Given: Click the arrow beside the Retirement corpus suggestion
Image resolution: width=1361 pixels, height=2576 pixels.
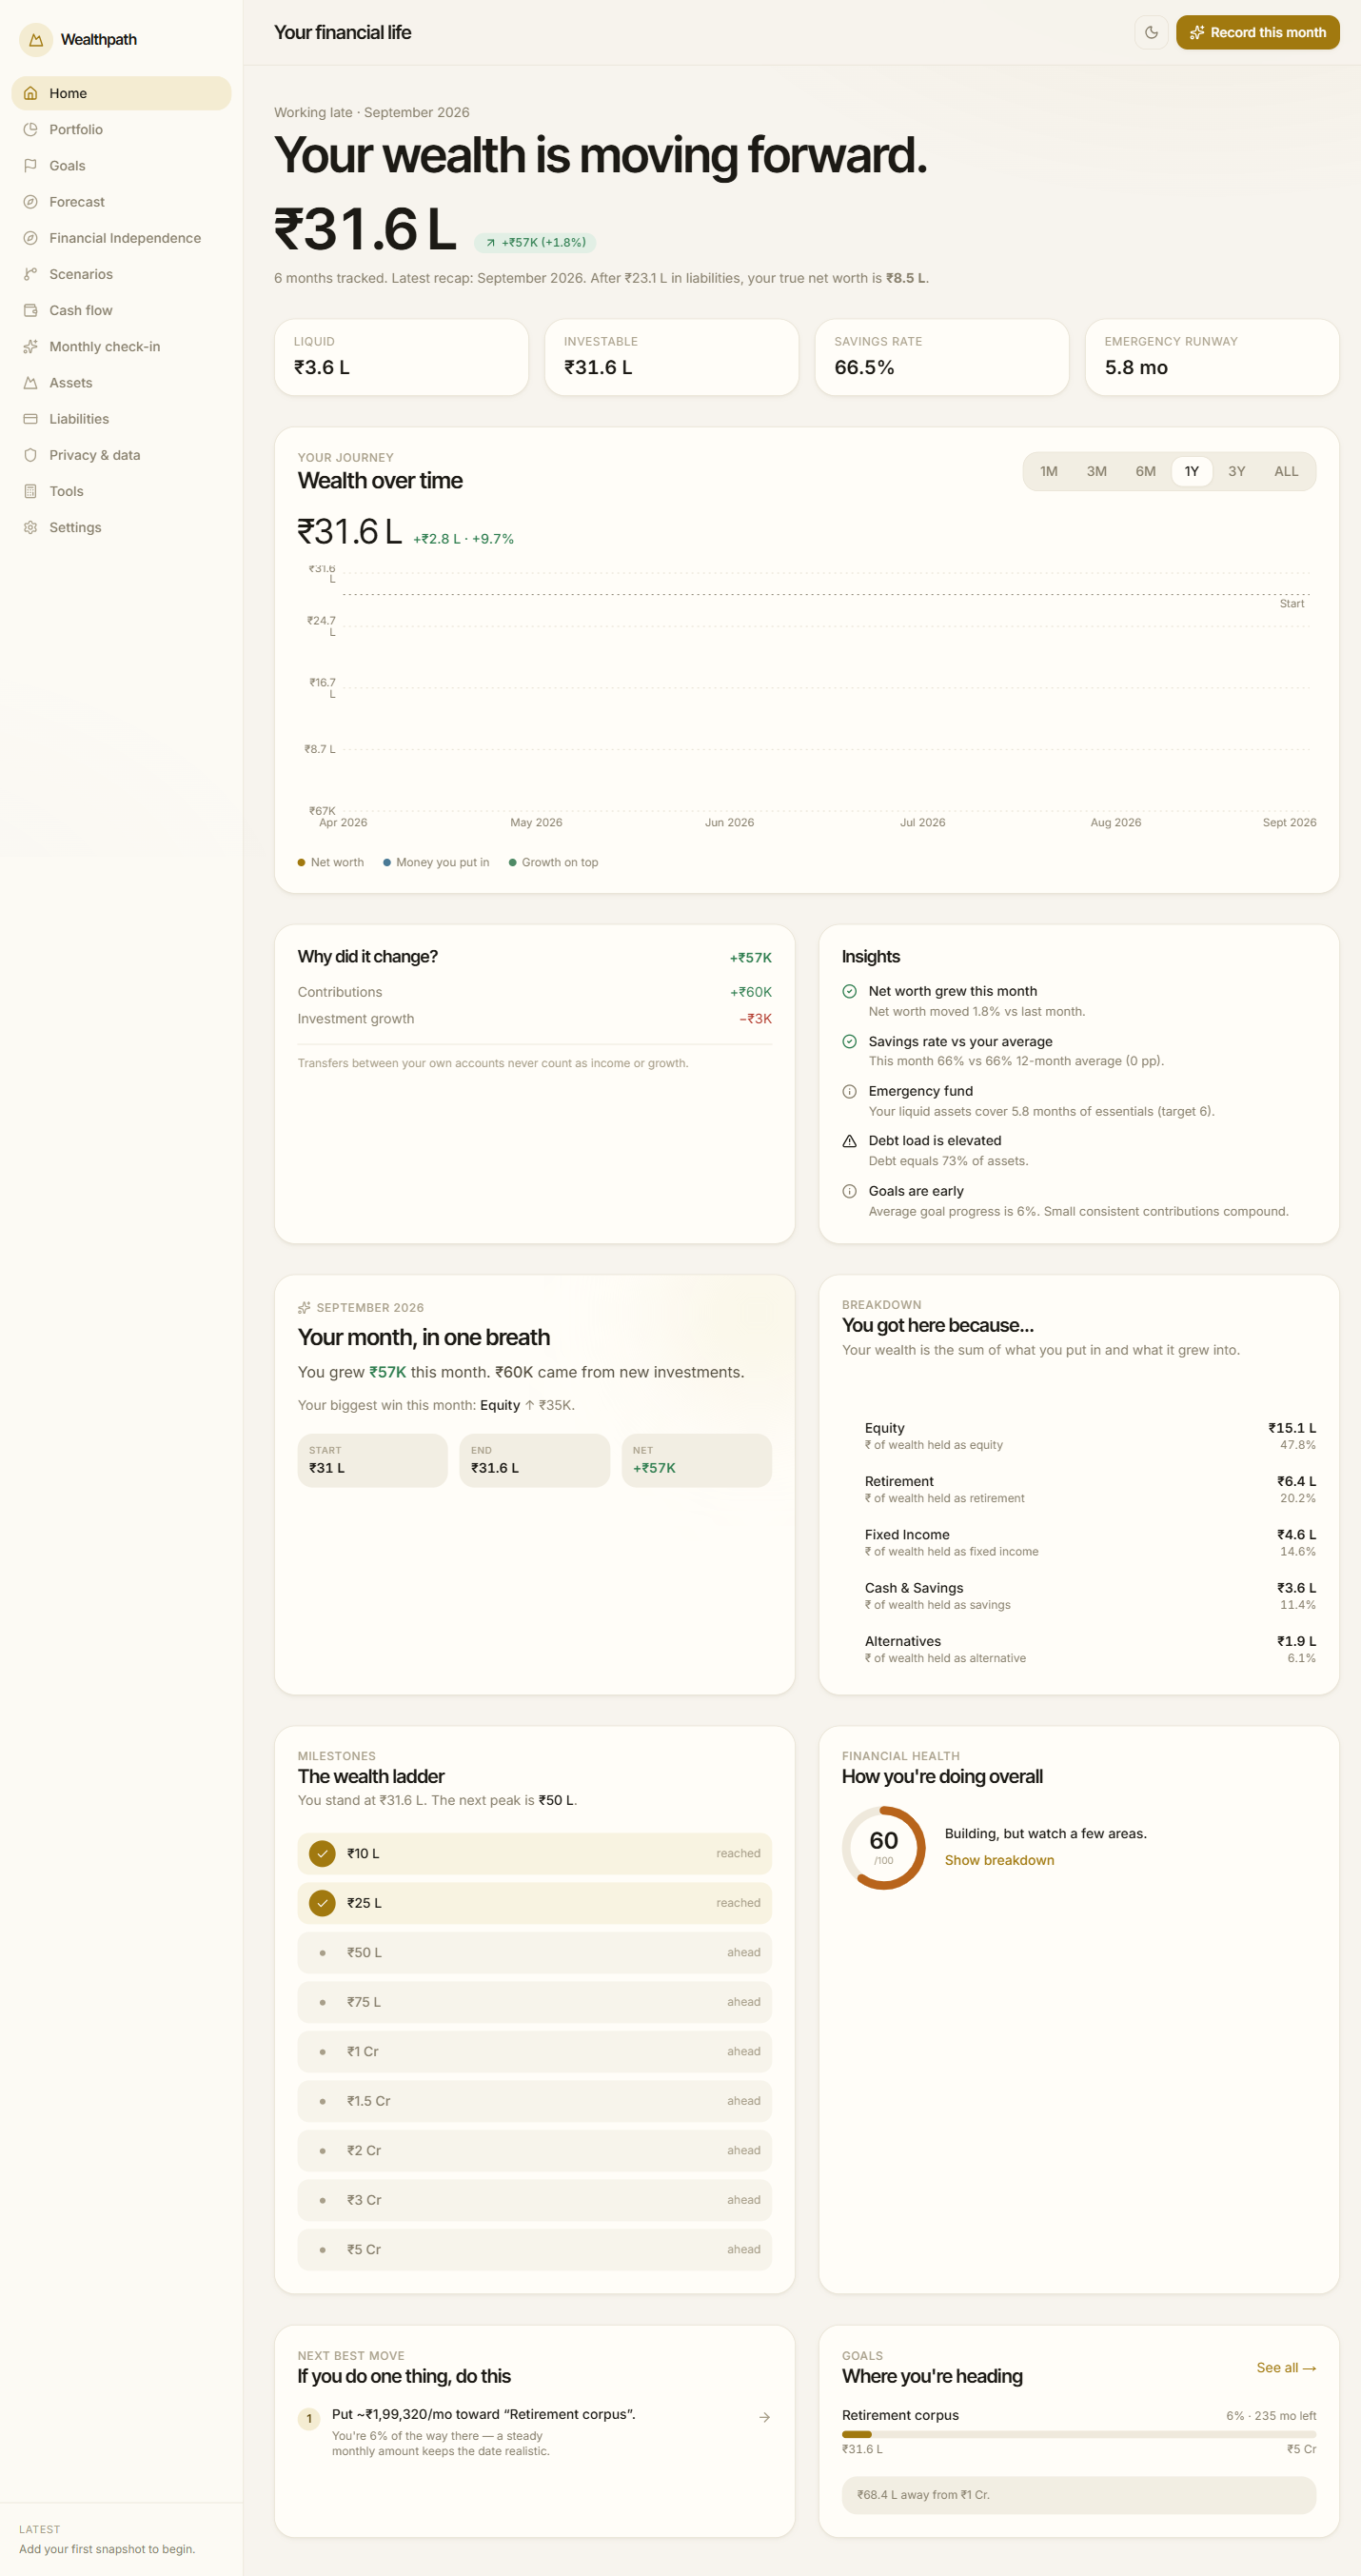Looking at the screenshot, I should [x=765, y=2417].
